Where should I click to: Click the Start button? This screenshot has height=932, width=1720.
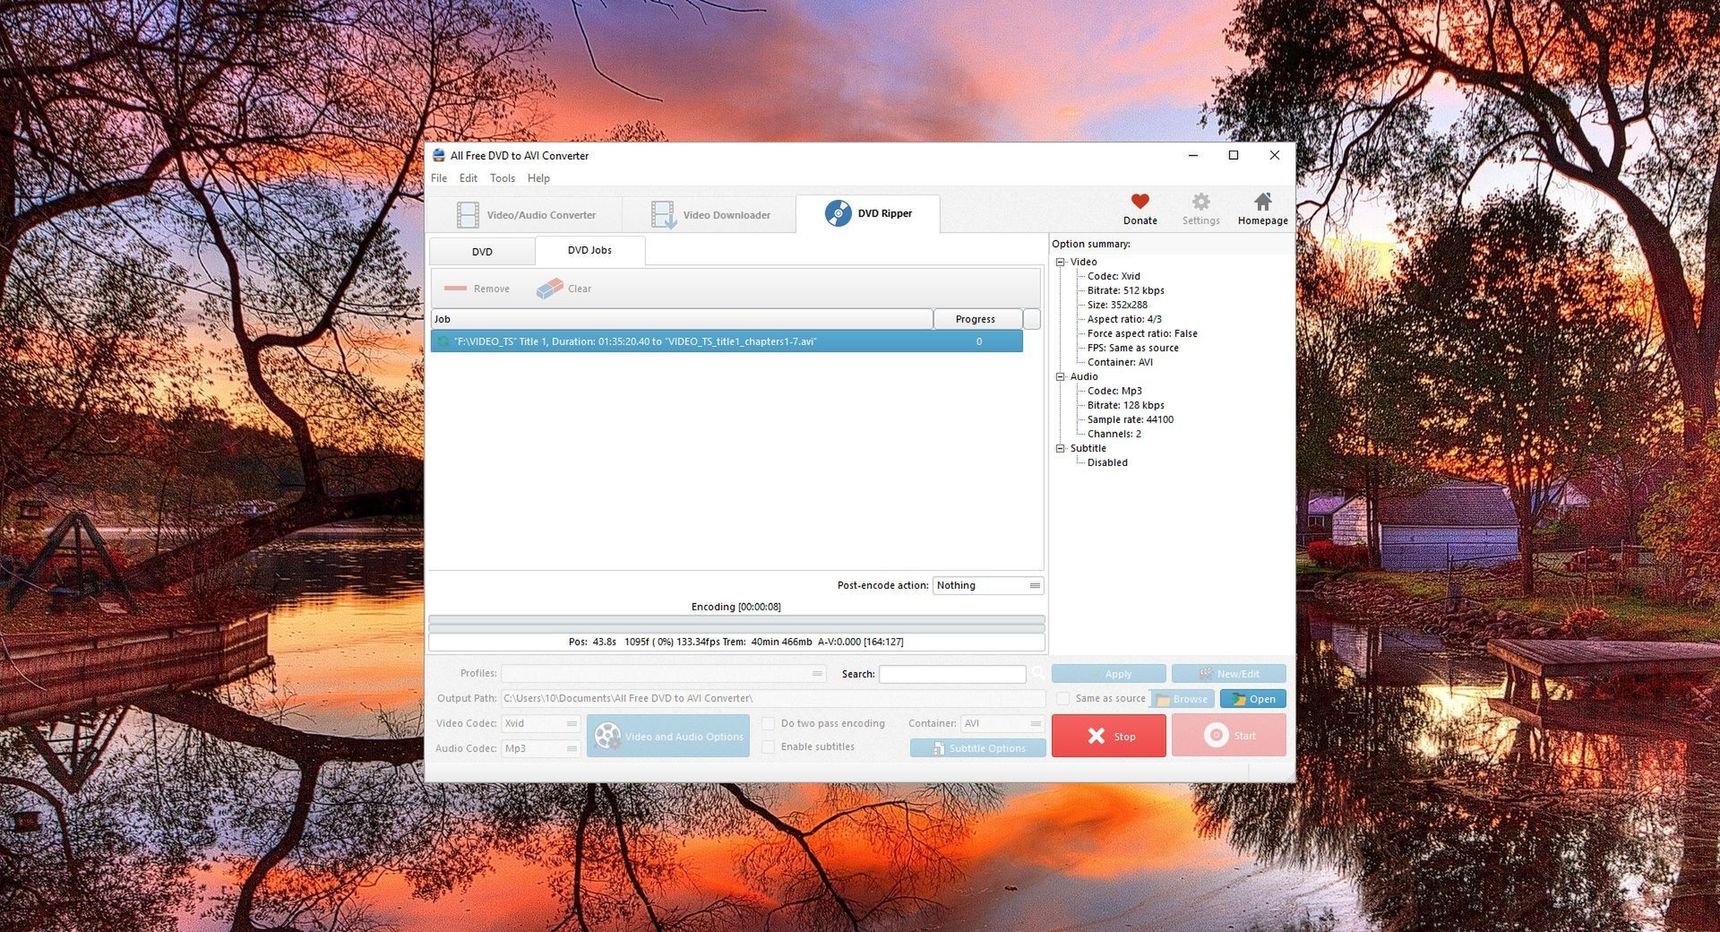(x=1228, y=736)
